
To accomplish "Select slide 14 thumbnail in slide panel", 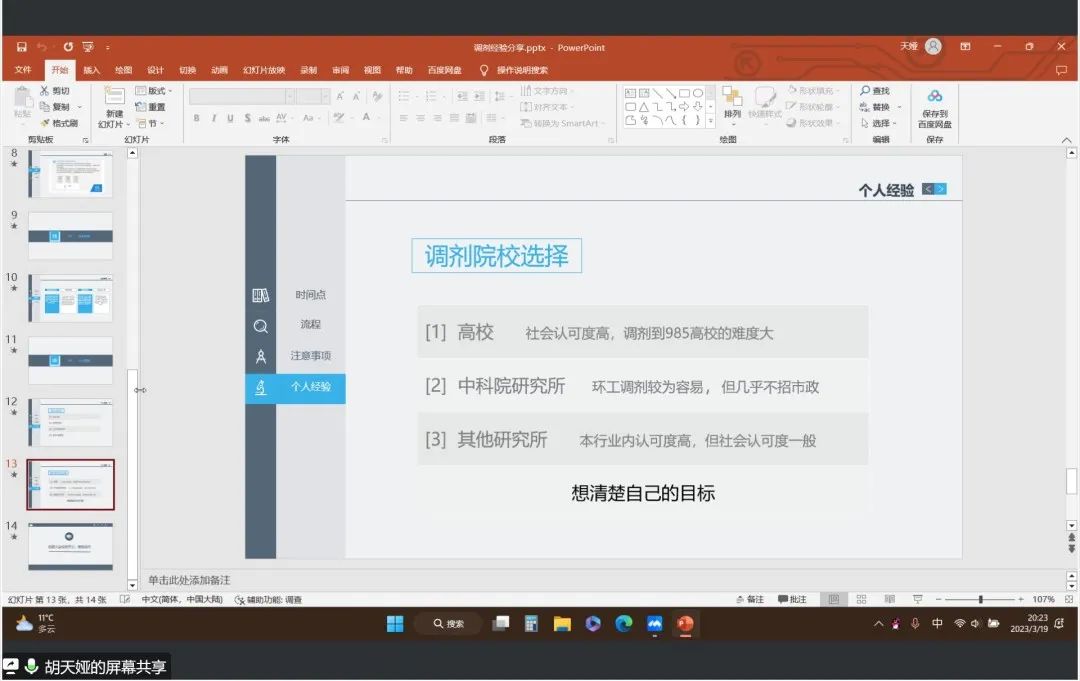I will 70,545.
